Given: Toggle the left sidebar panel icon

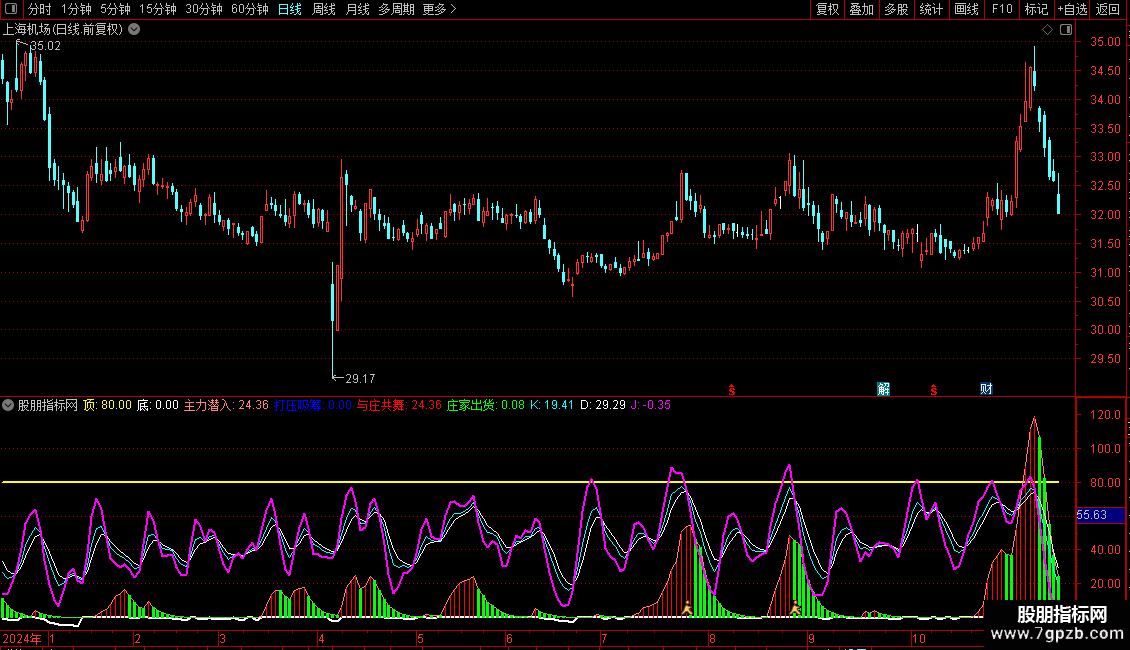Looking at the screenshot, I should (x=9, y=9).
